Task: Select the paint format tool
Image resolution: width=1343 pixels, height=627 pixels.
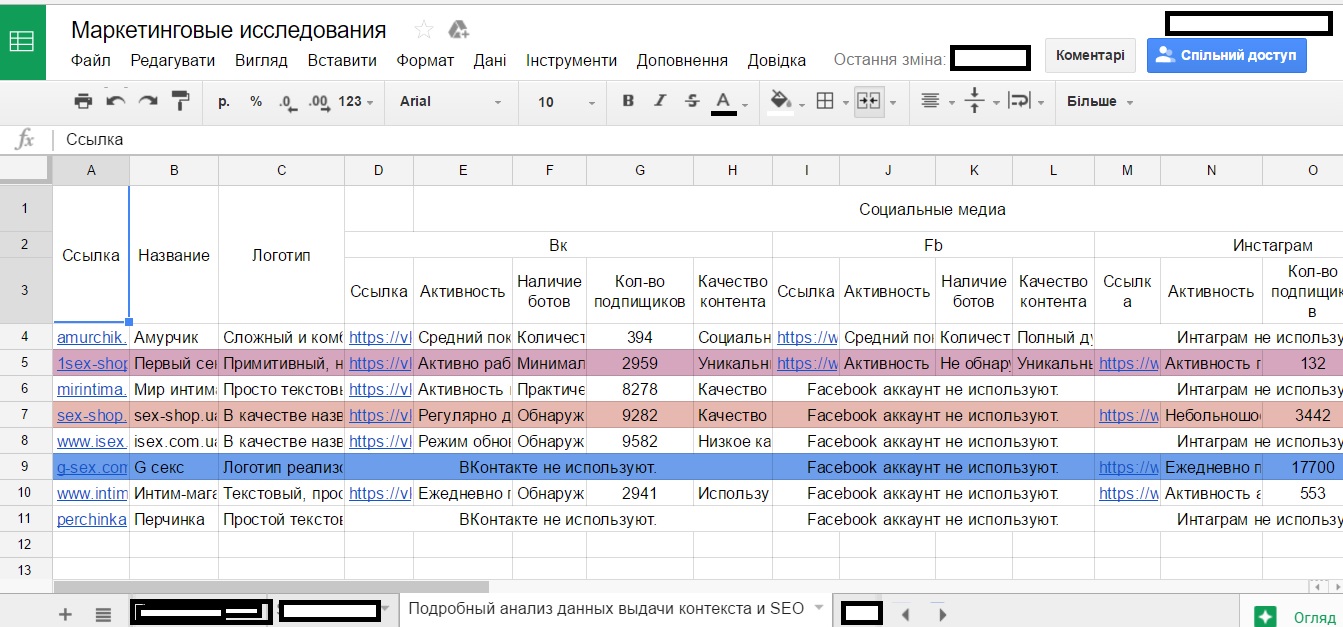Action: (181, 101)
